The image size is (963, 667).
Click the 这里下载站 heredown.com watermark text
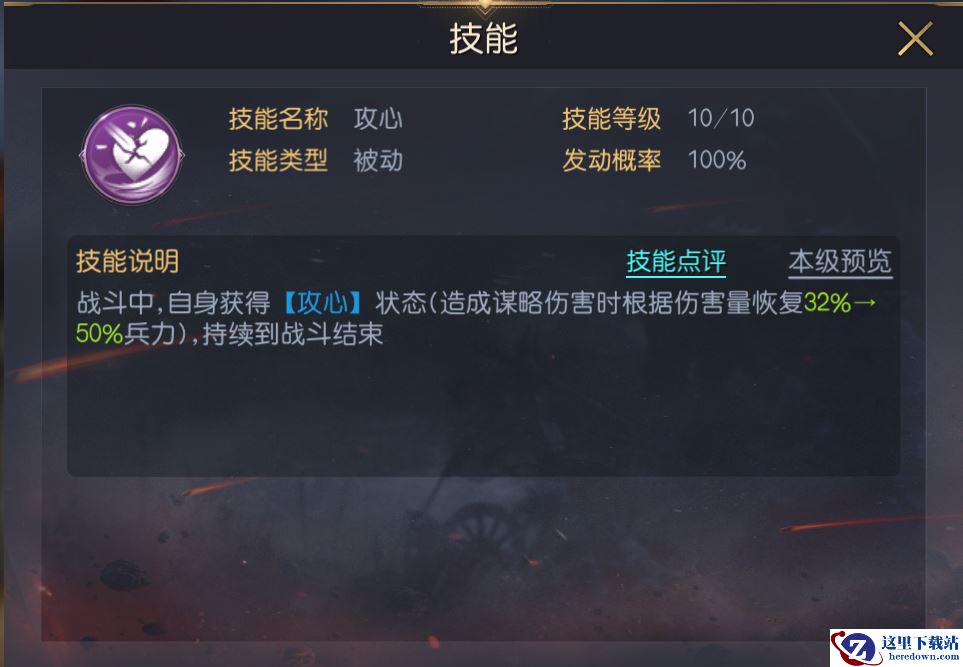pos(919,648)
